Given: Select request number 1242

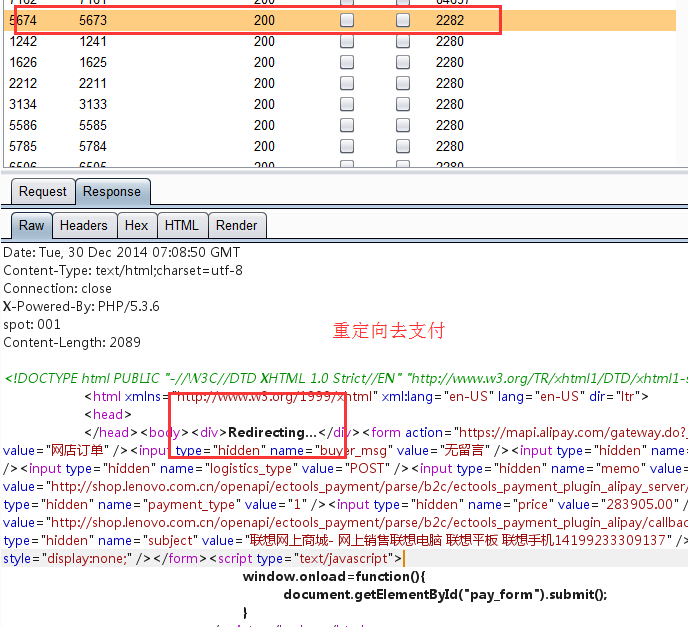Looking at the screenshot, I should point(23,41).
